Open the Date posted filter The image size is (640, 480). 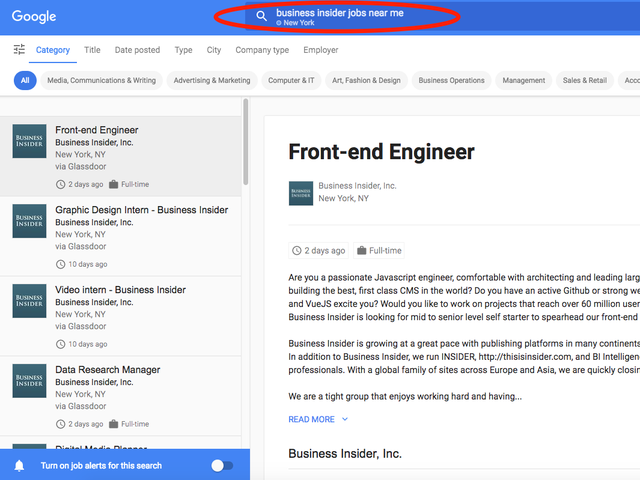(x=137, y=50)
